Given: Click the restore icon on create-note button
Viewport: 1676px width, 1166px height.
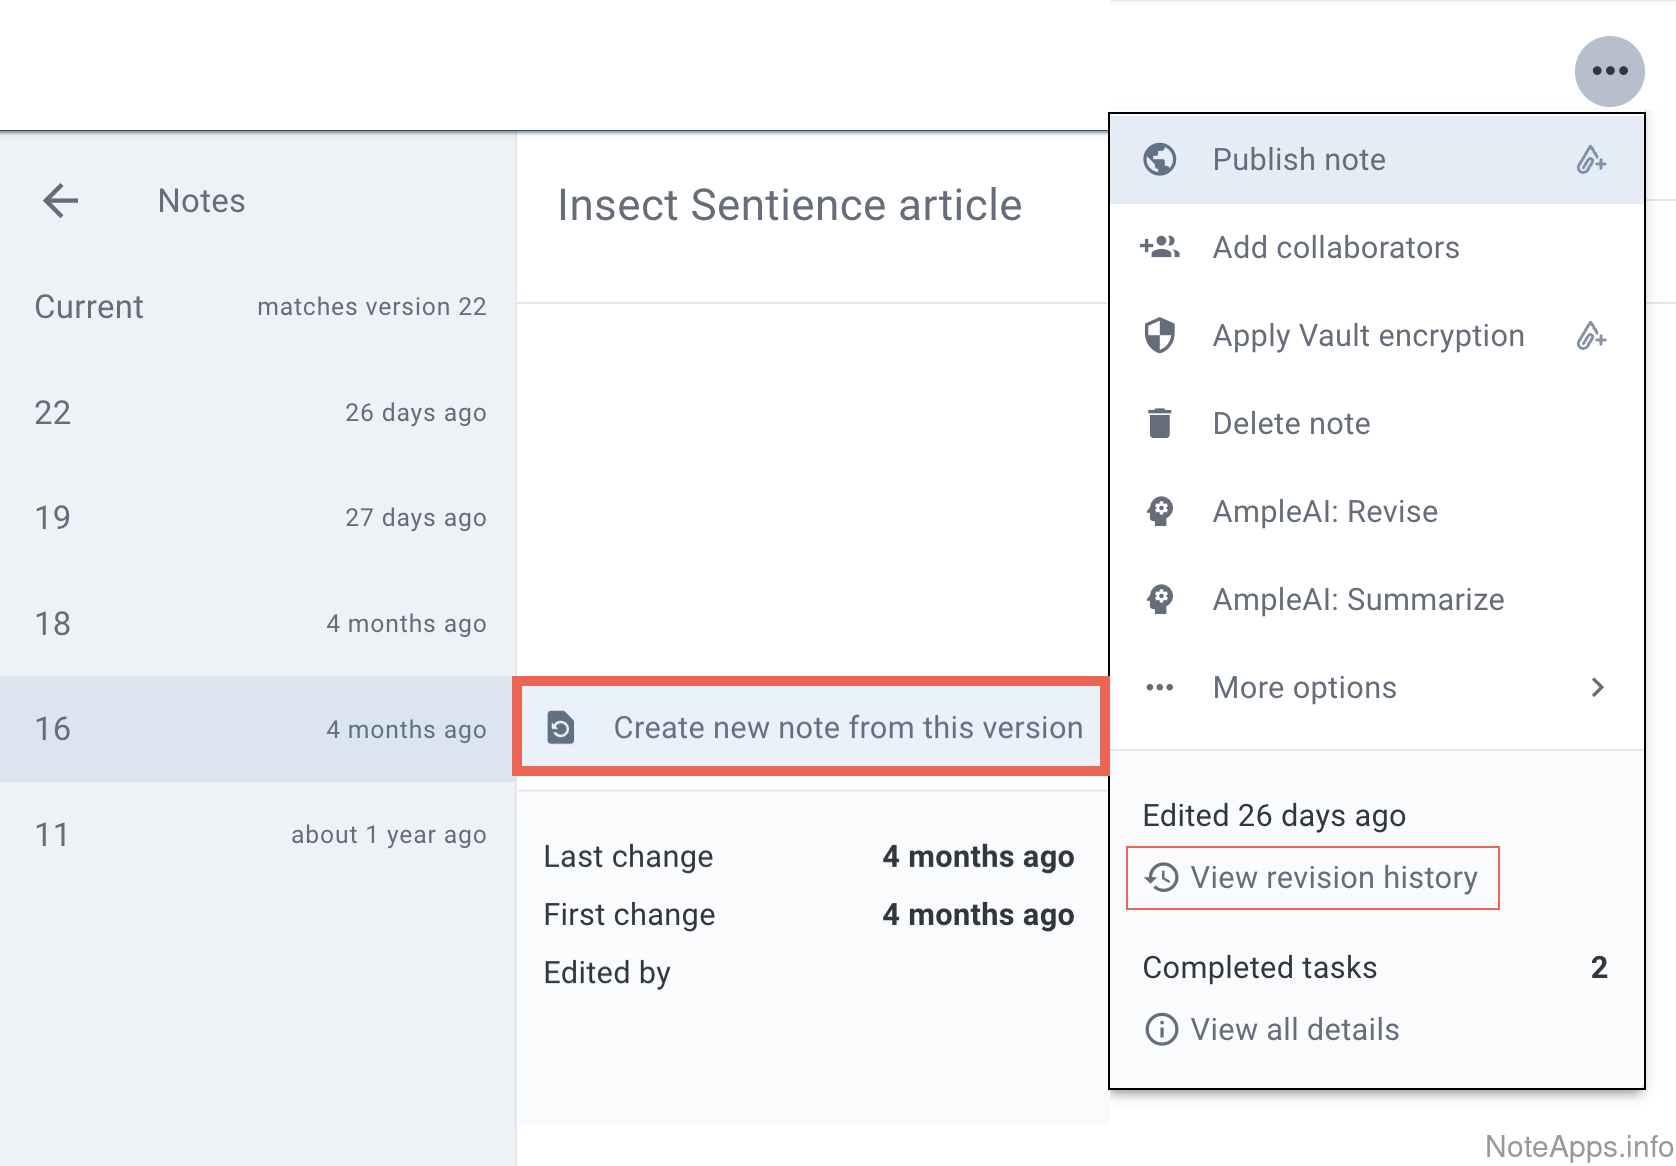Looking at the screenshot, I should (x=561, y=728).
